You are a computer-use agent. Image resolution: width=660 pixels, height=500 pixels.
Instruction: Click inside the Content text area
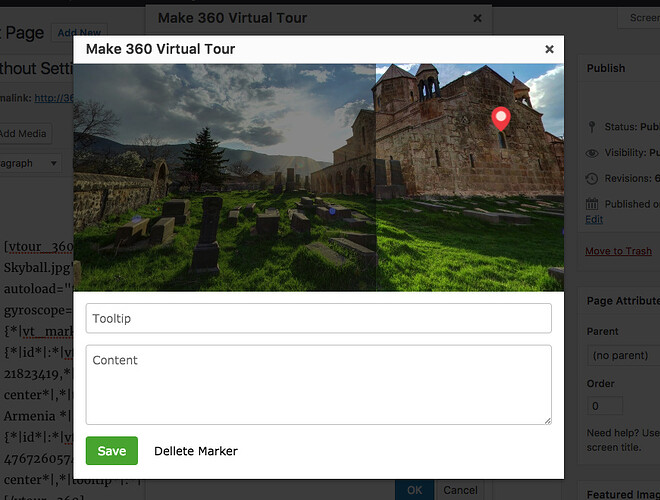318,385
